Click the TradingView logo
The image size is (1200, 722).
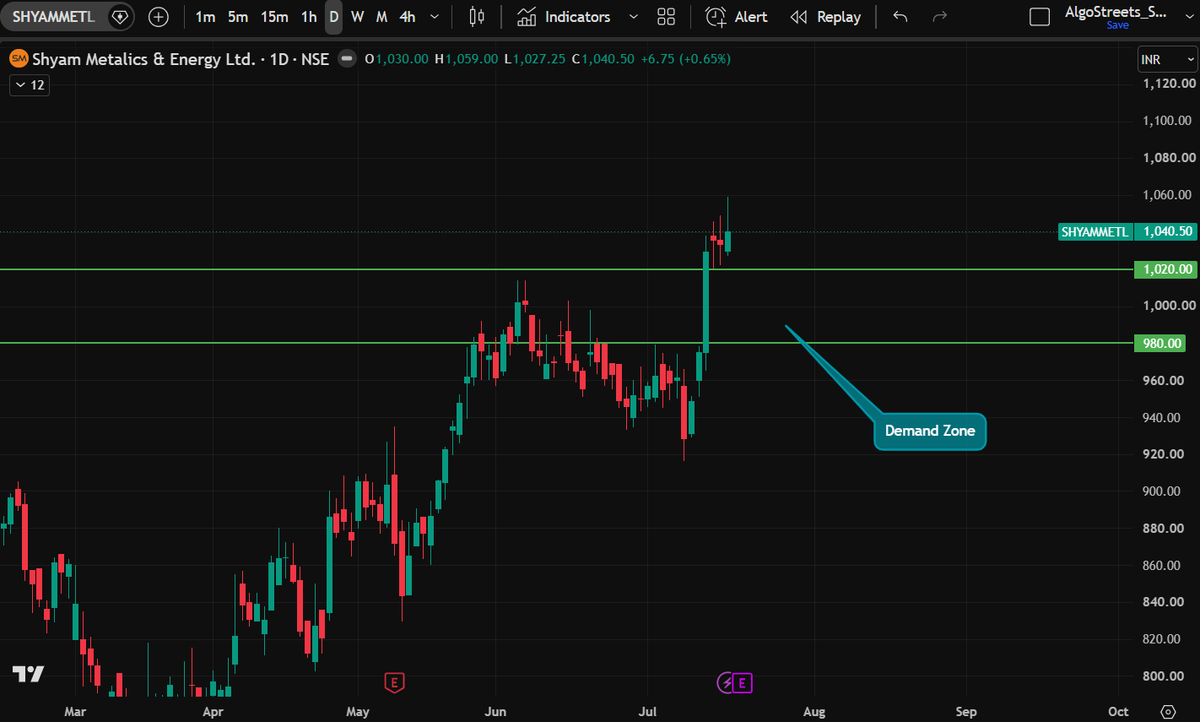point(28,673)
